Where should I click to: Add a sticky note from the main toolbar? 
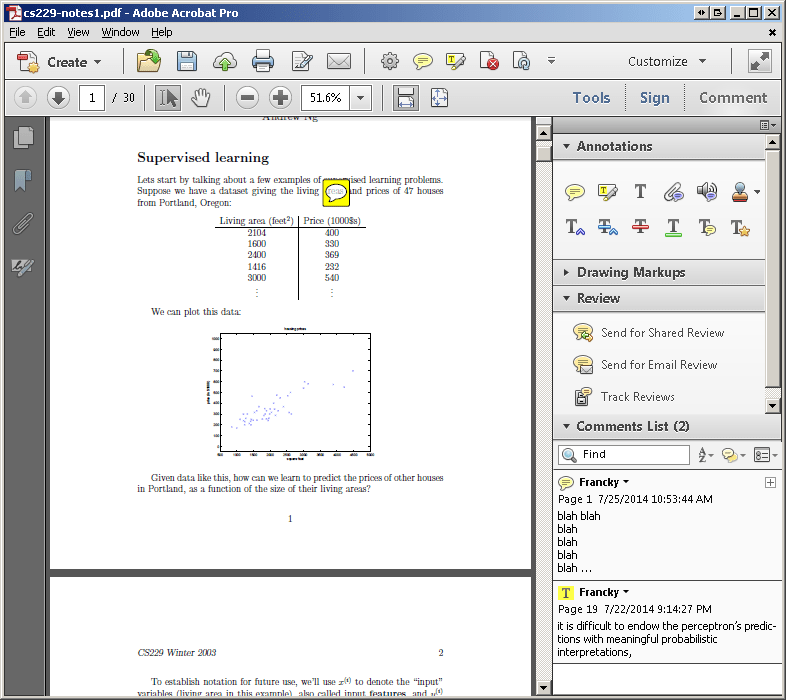coord(423,62)
